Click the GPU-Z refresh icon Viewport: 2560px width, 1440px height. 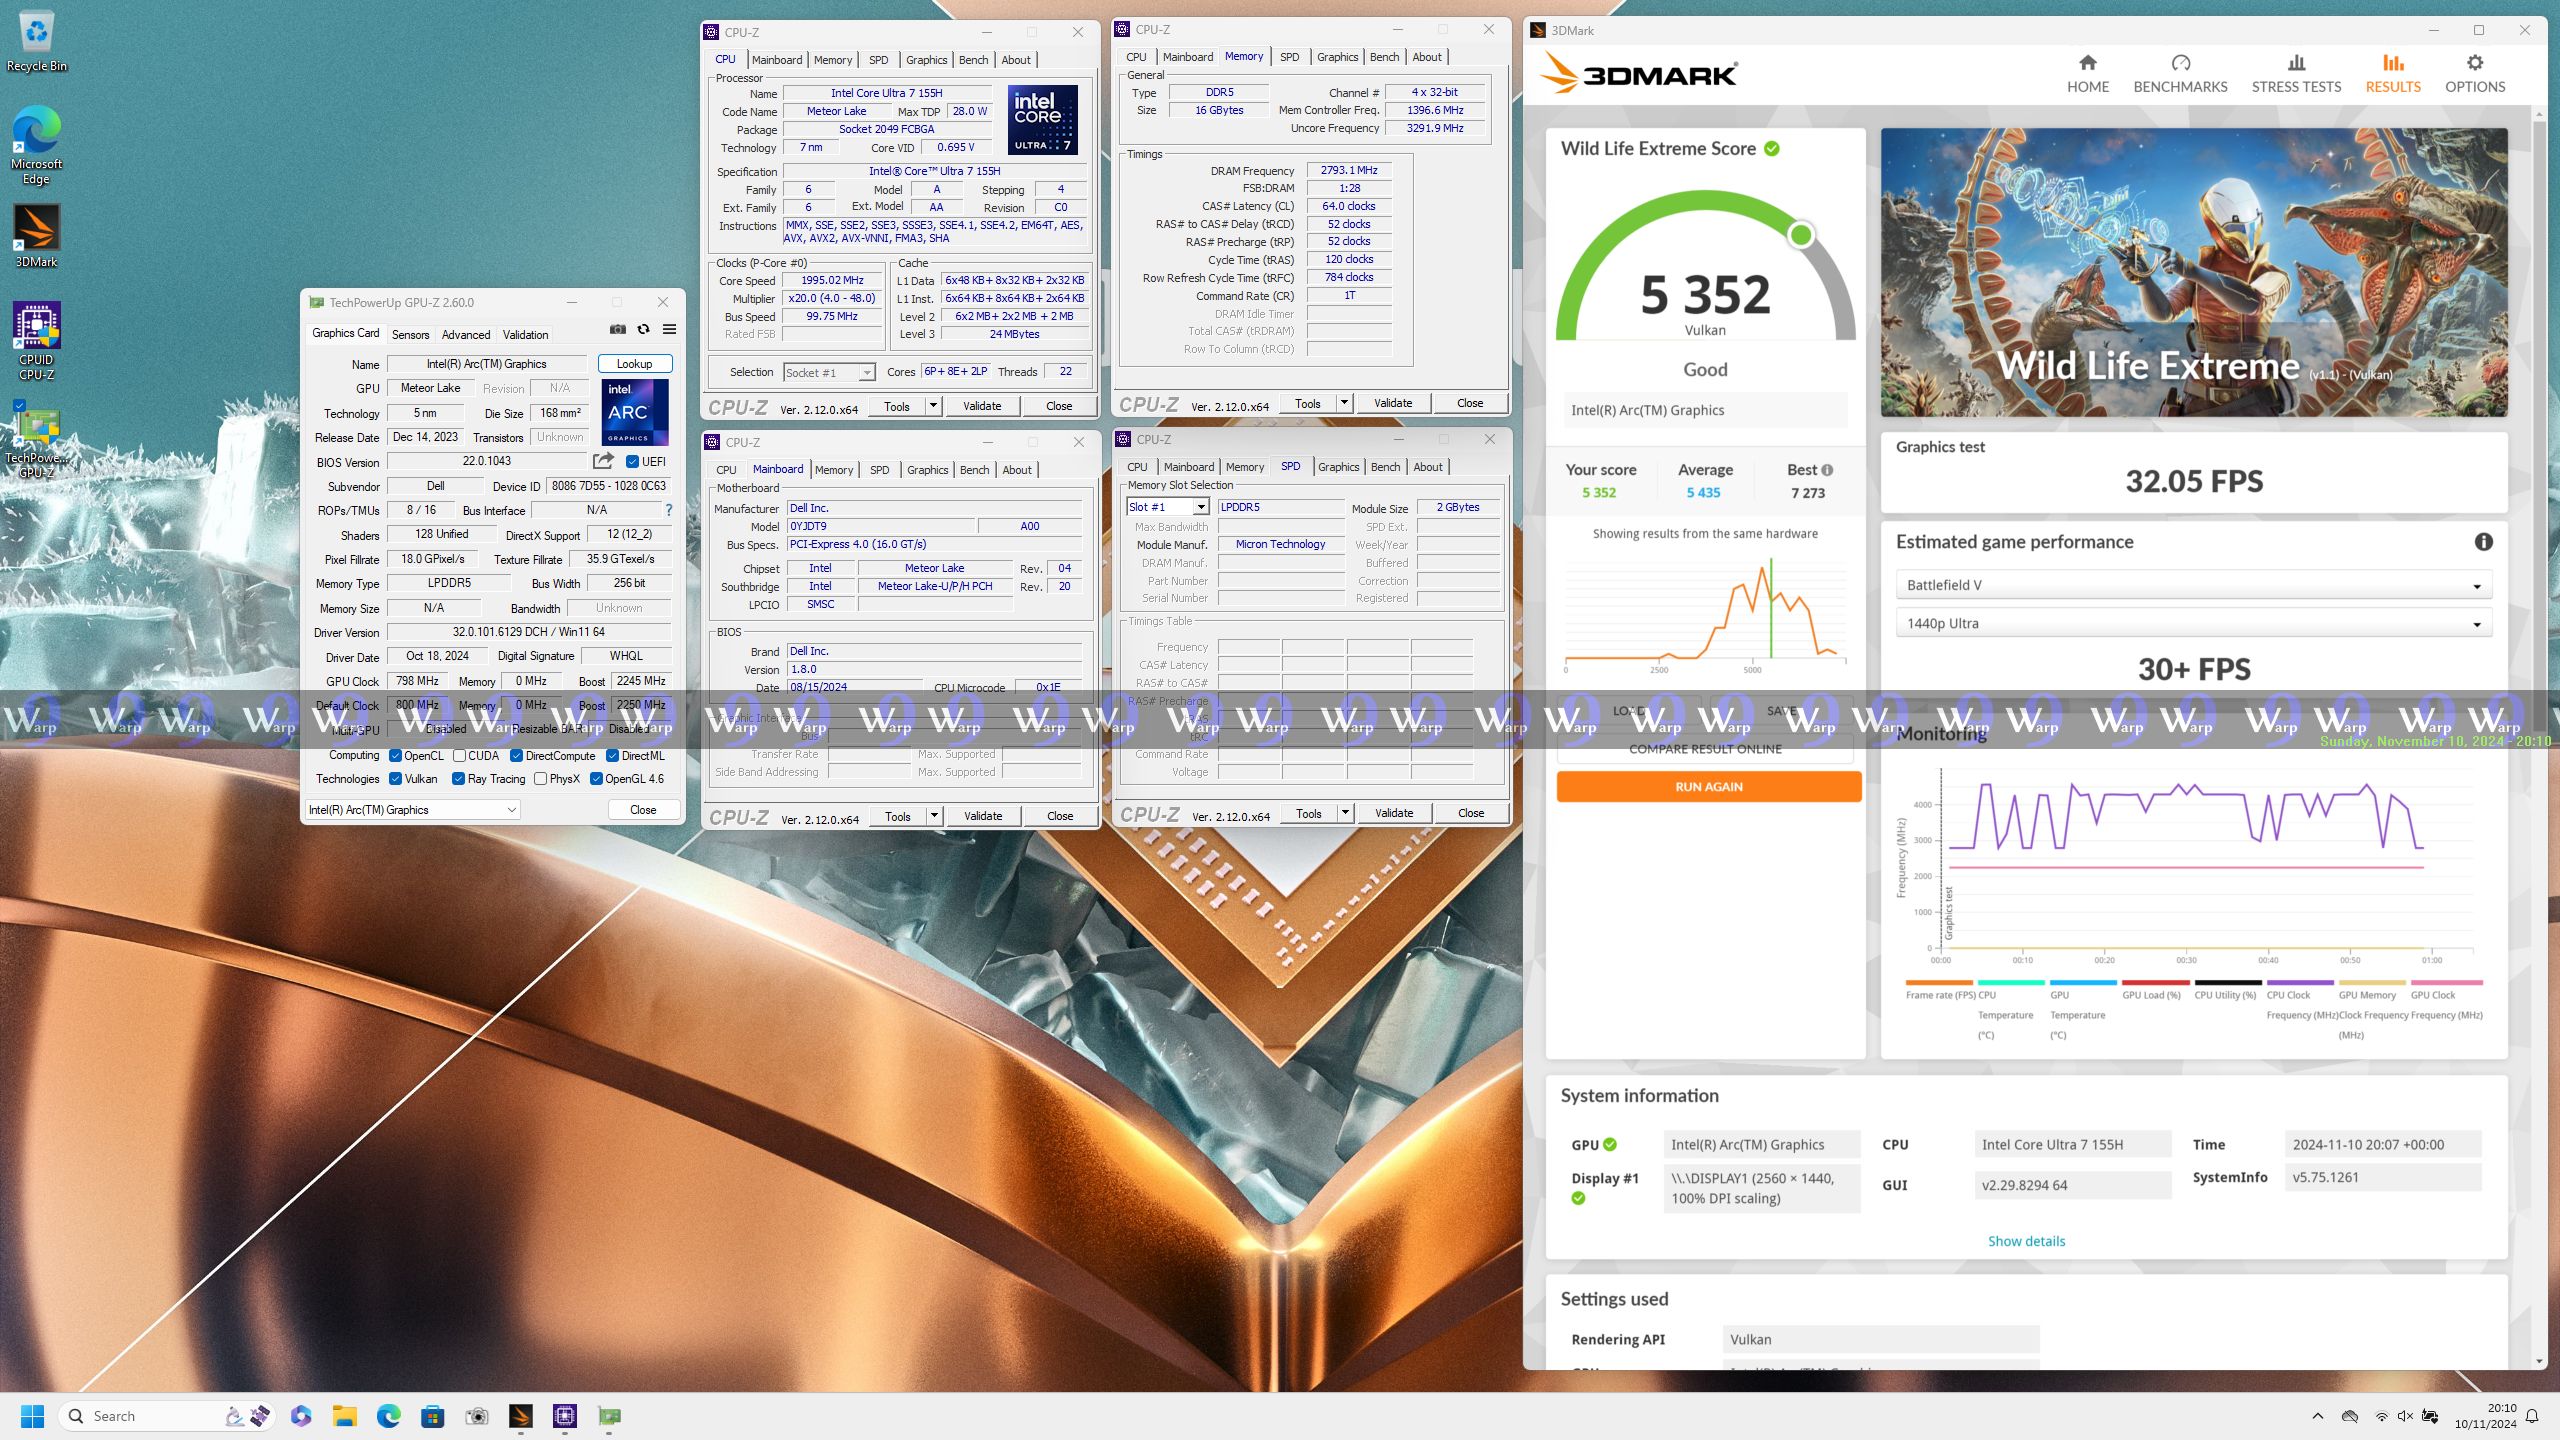tap(644, 330)
